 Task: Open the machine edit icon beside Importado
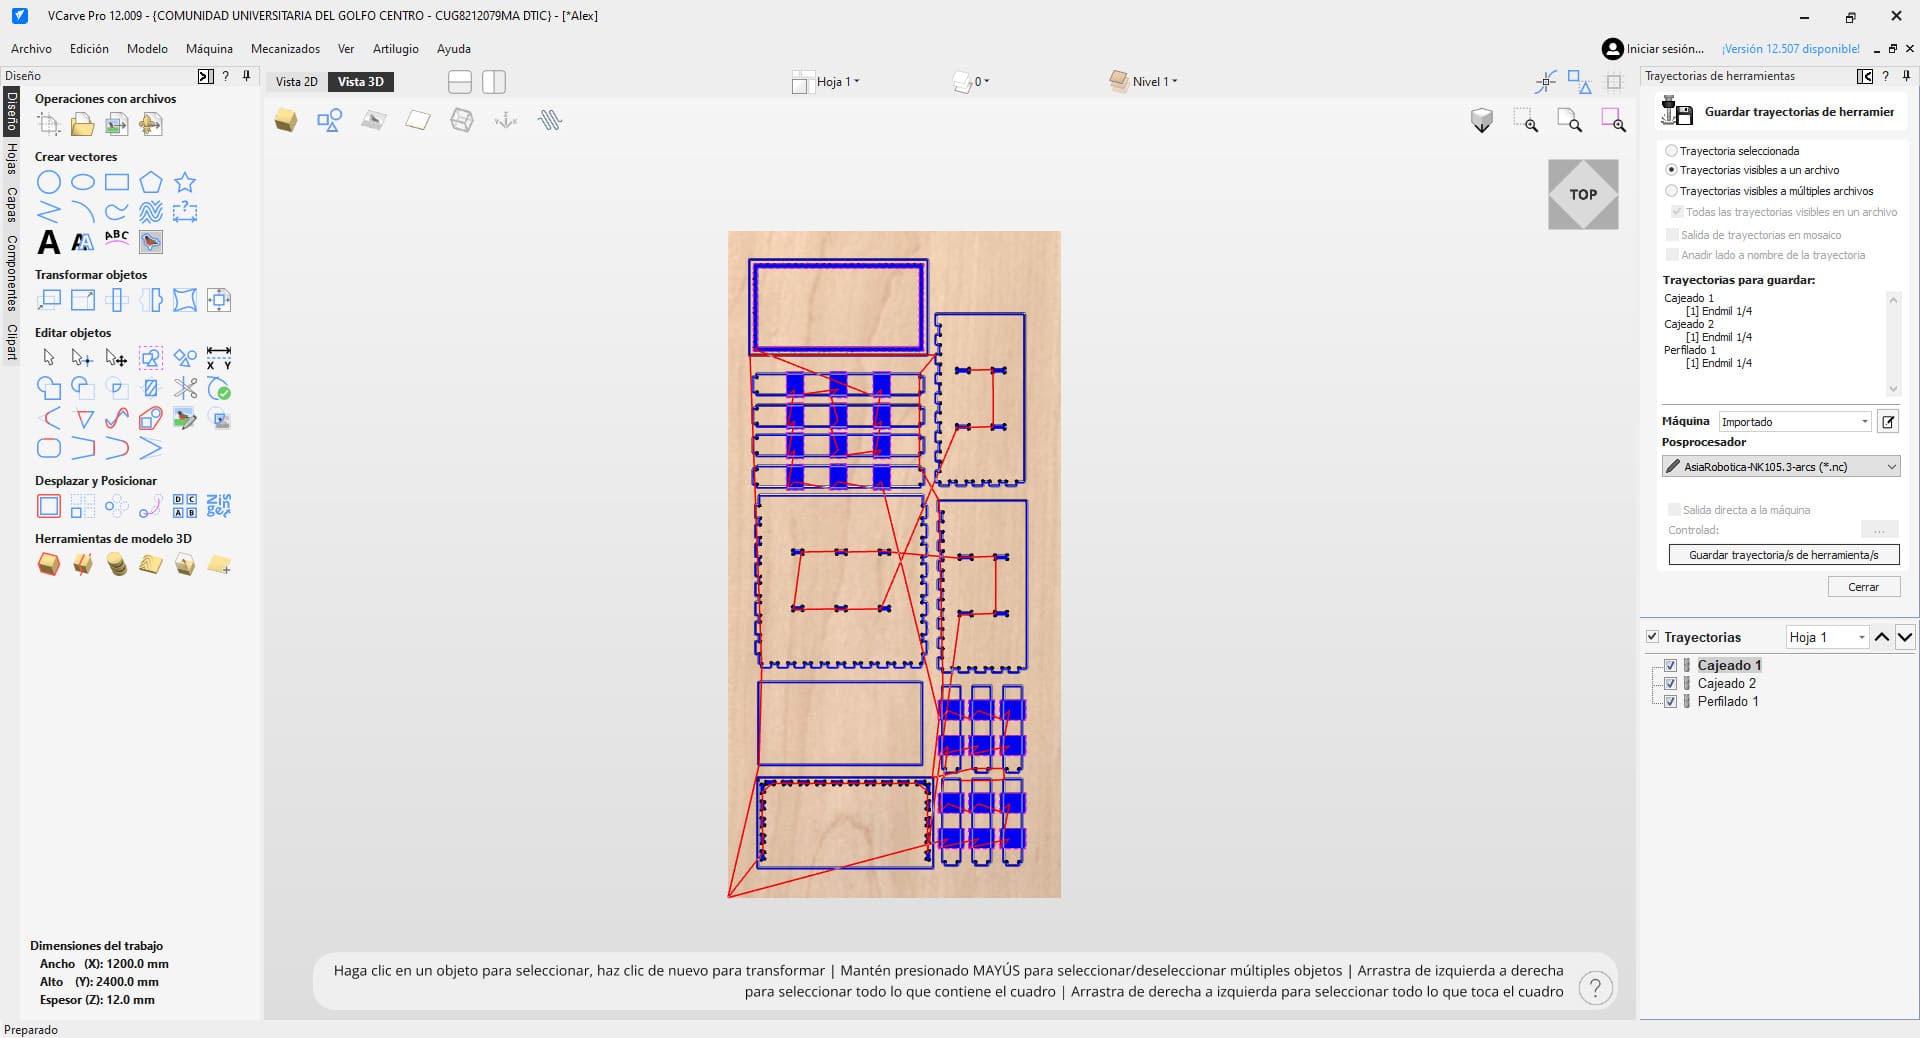[1888, 422]
